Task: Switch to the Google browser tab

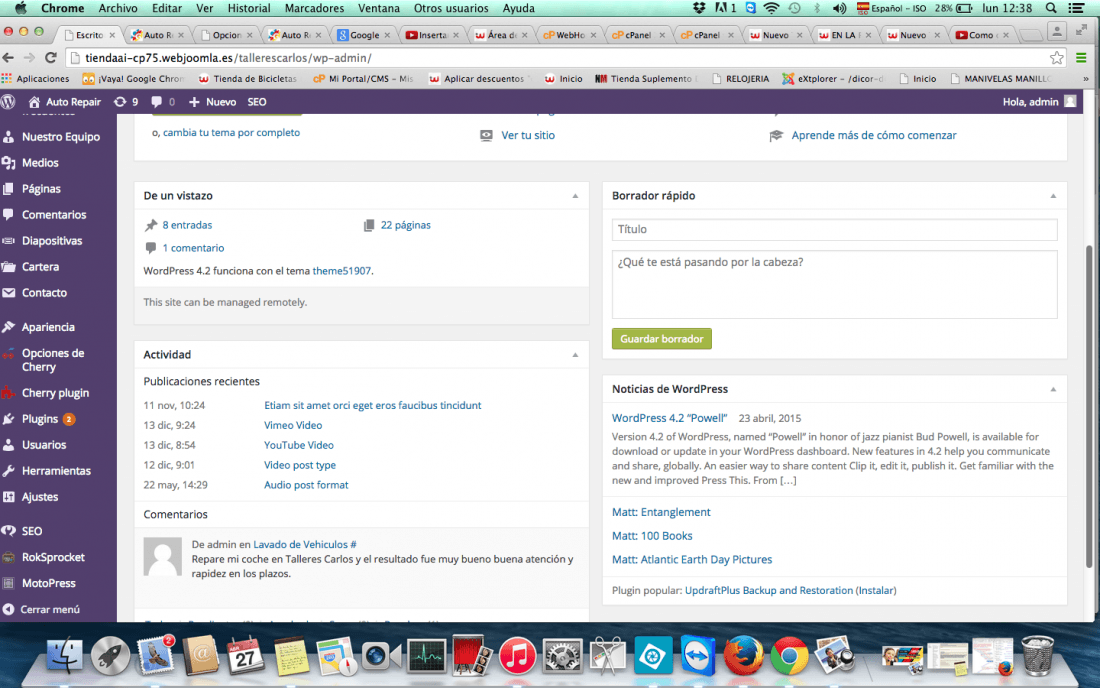Action: (x=364, y=34)
